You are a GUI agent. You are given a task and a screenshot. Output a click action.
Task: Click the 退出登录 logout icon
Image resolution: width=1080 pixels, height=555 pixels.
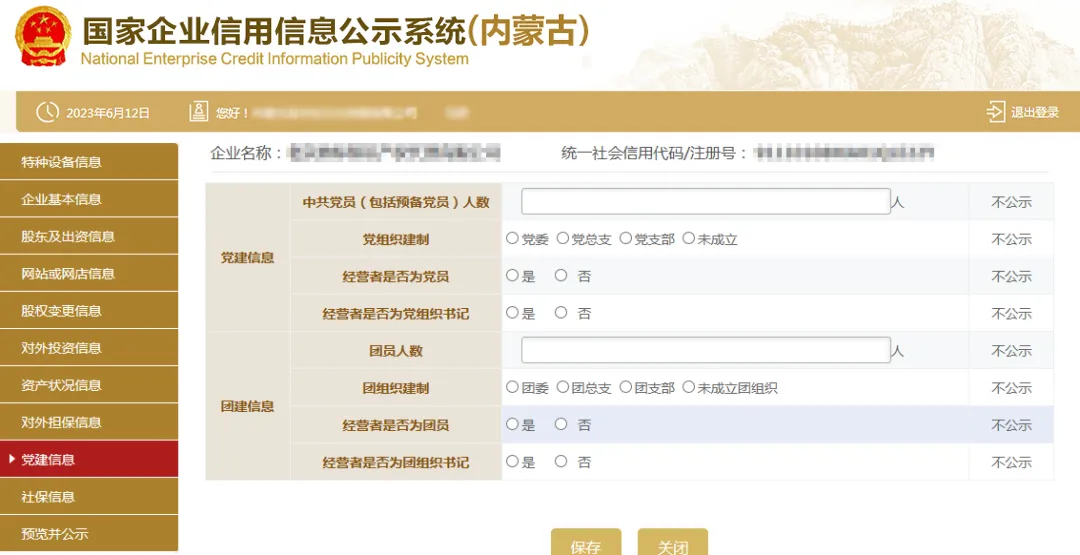(x=995, y=112)
